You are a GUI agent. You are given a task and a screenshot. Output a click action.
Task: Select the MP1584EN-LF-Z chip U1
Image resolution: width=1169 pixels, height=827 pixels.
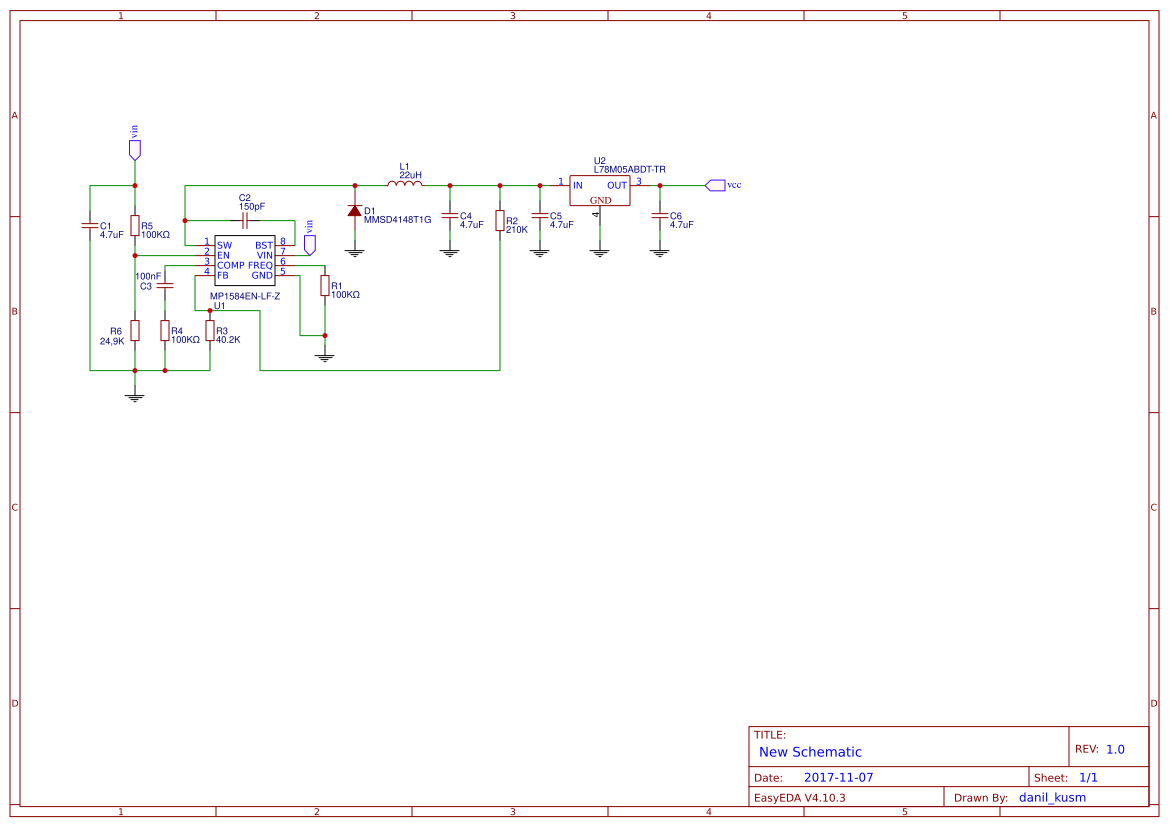[x=243, y=258]
